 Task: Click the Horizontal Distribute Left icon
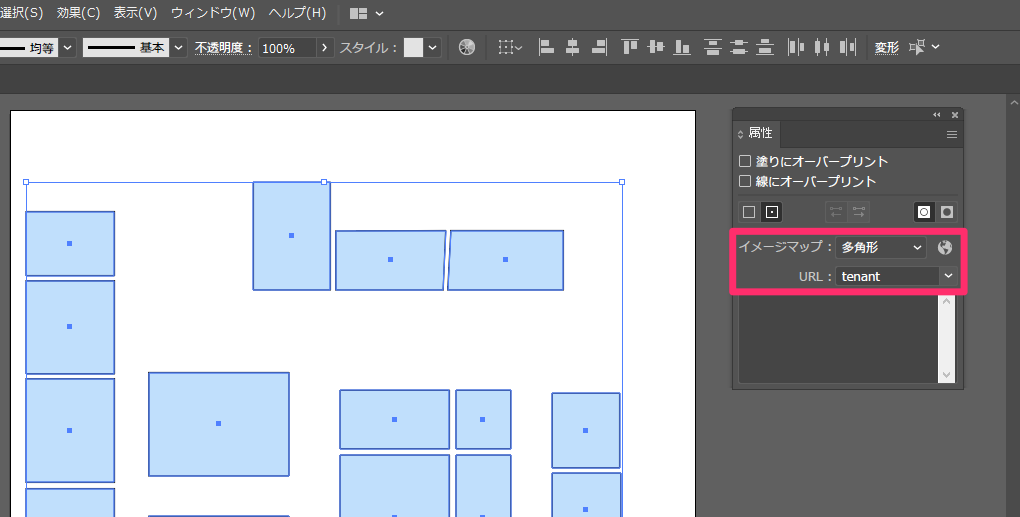click(x=797, y=47)
